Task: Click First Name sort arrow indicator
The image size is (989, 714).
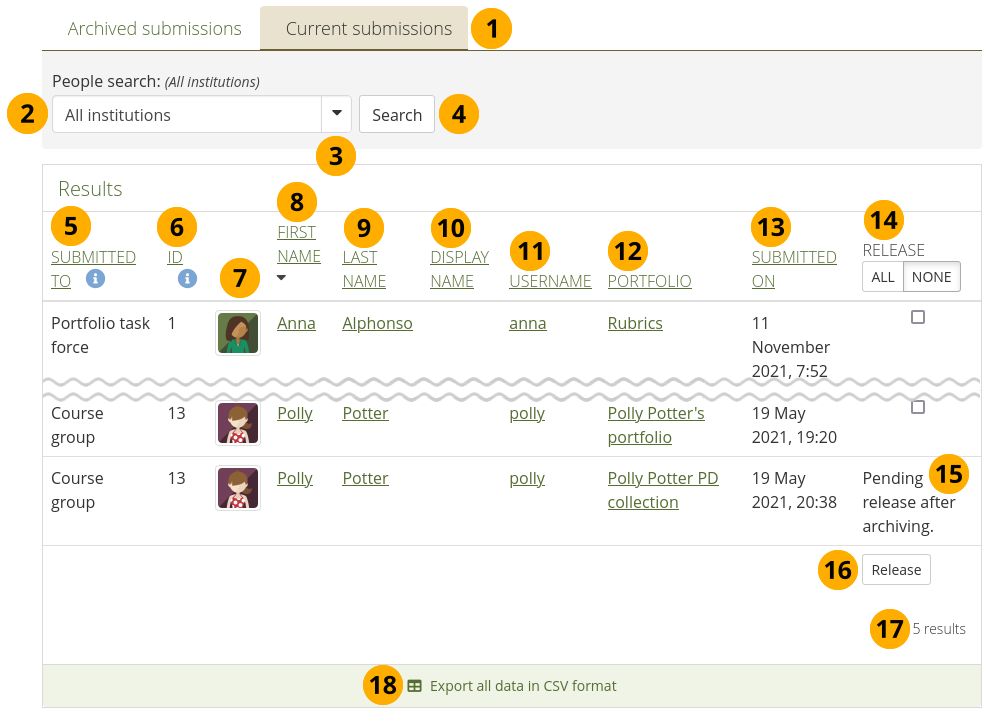Action: click(282, 279)
